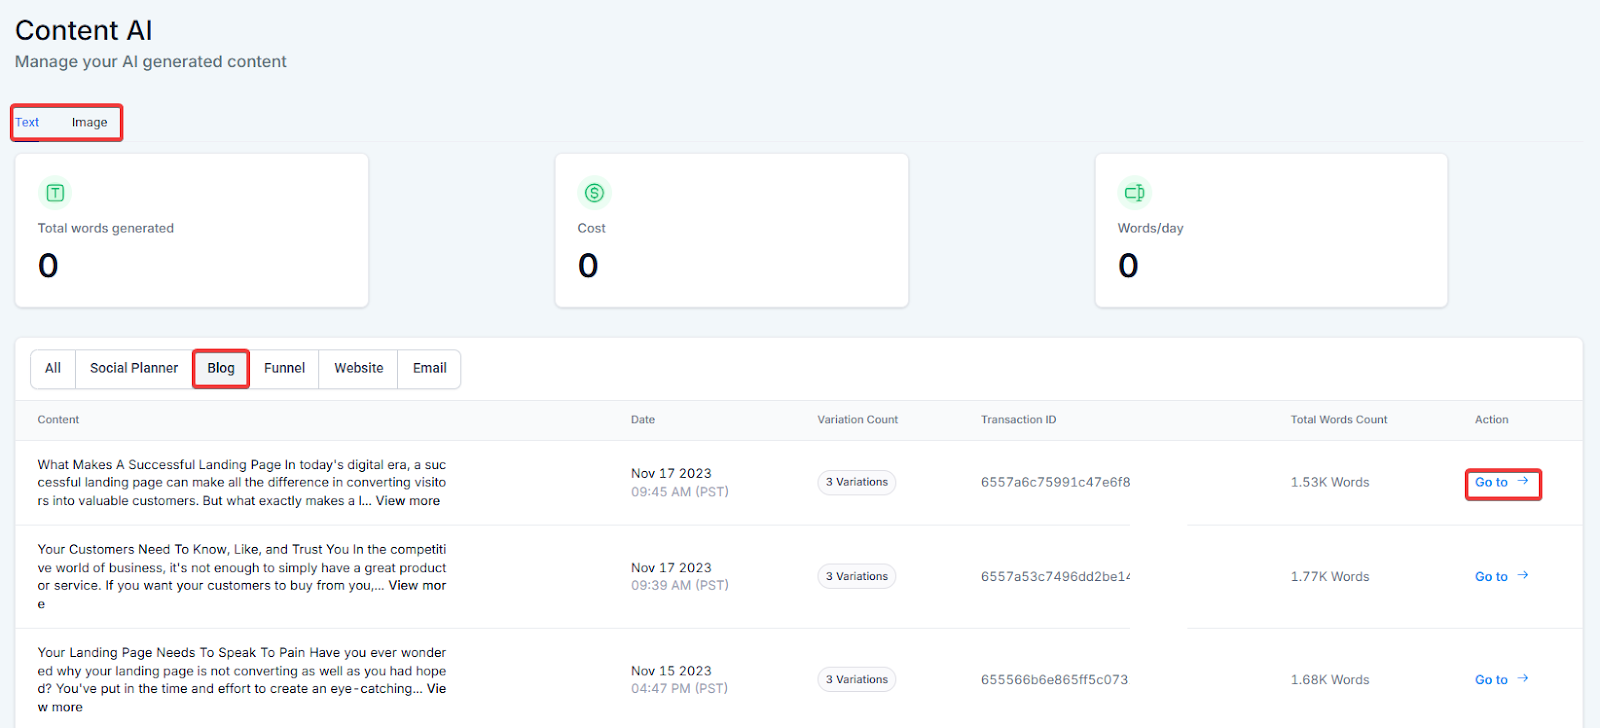Click the Nov 15 2023 date
Screen dimensions: 1600x728
[x=671, y=671]
